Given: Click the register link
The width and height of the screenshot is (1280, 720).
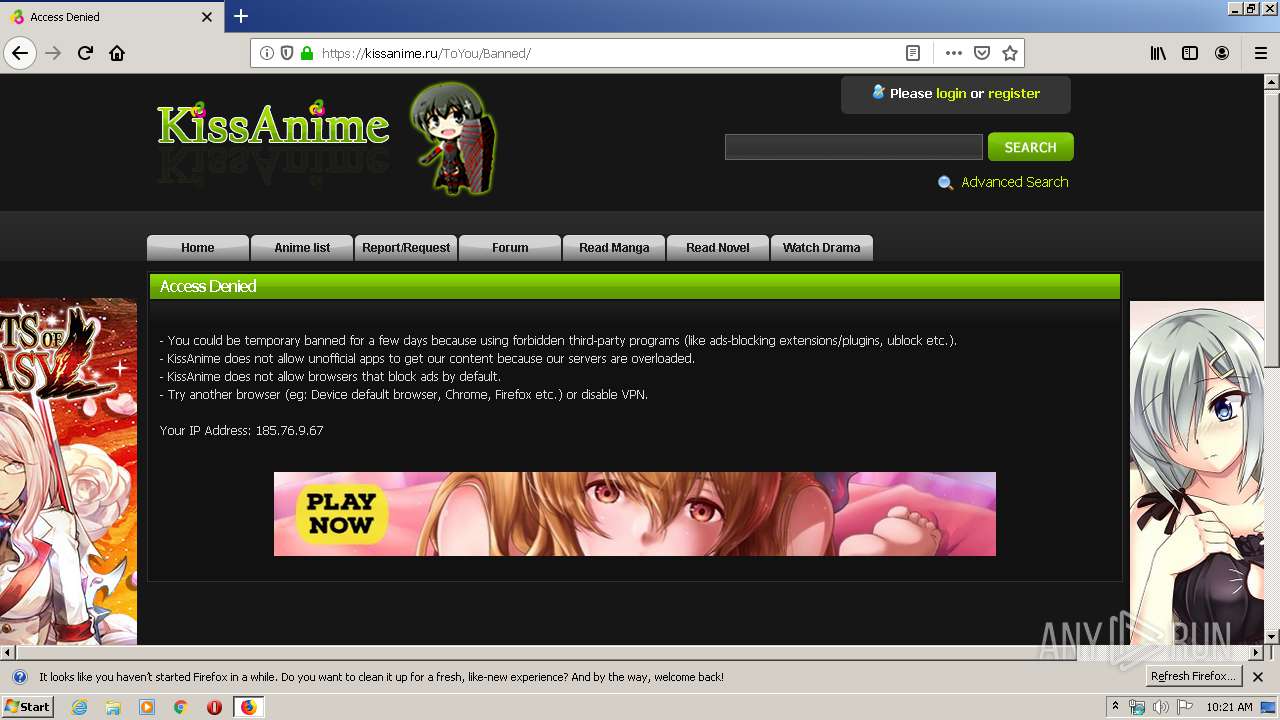Looking at the screenshot, I should pos(1014,93).
